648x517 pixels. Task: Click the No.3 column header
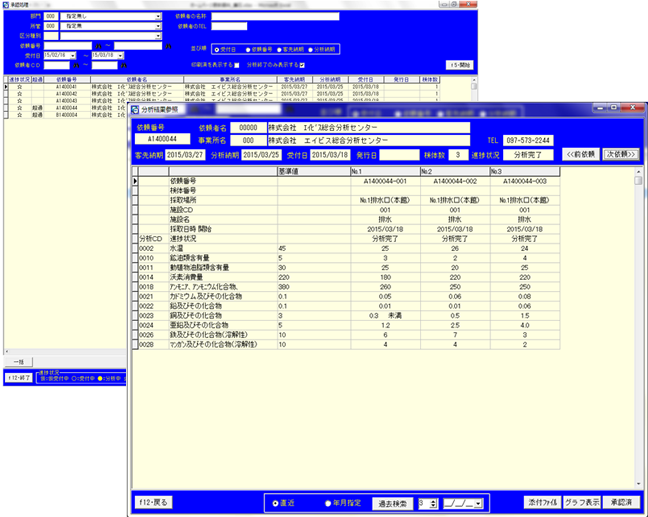[525, 172]
